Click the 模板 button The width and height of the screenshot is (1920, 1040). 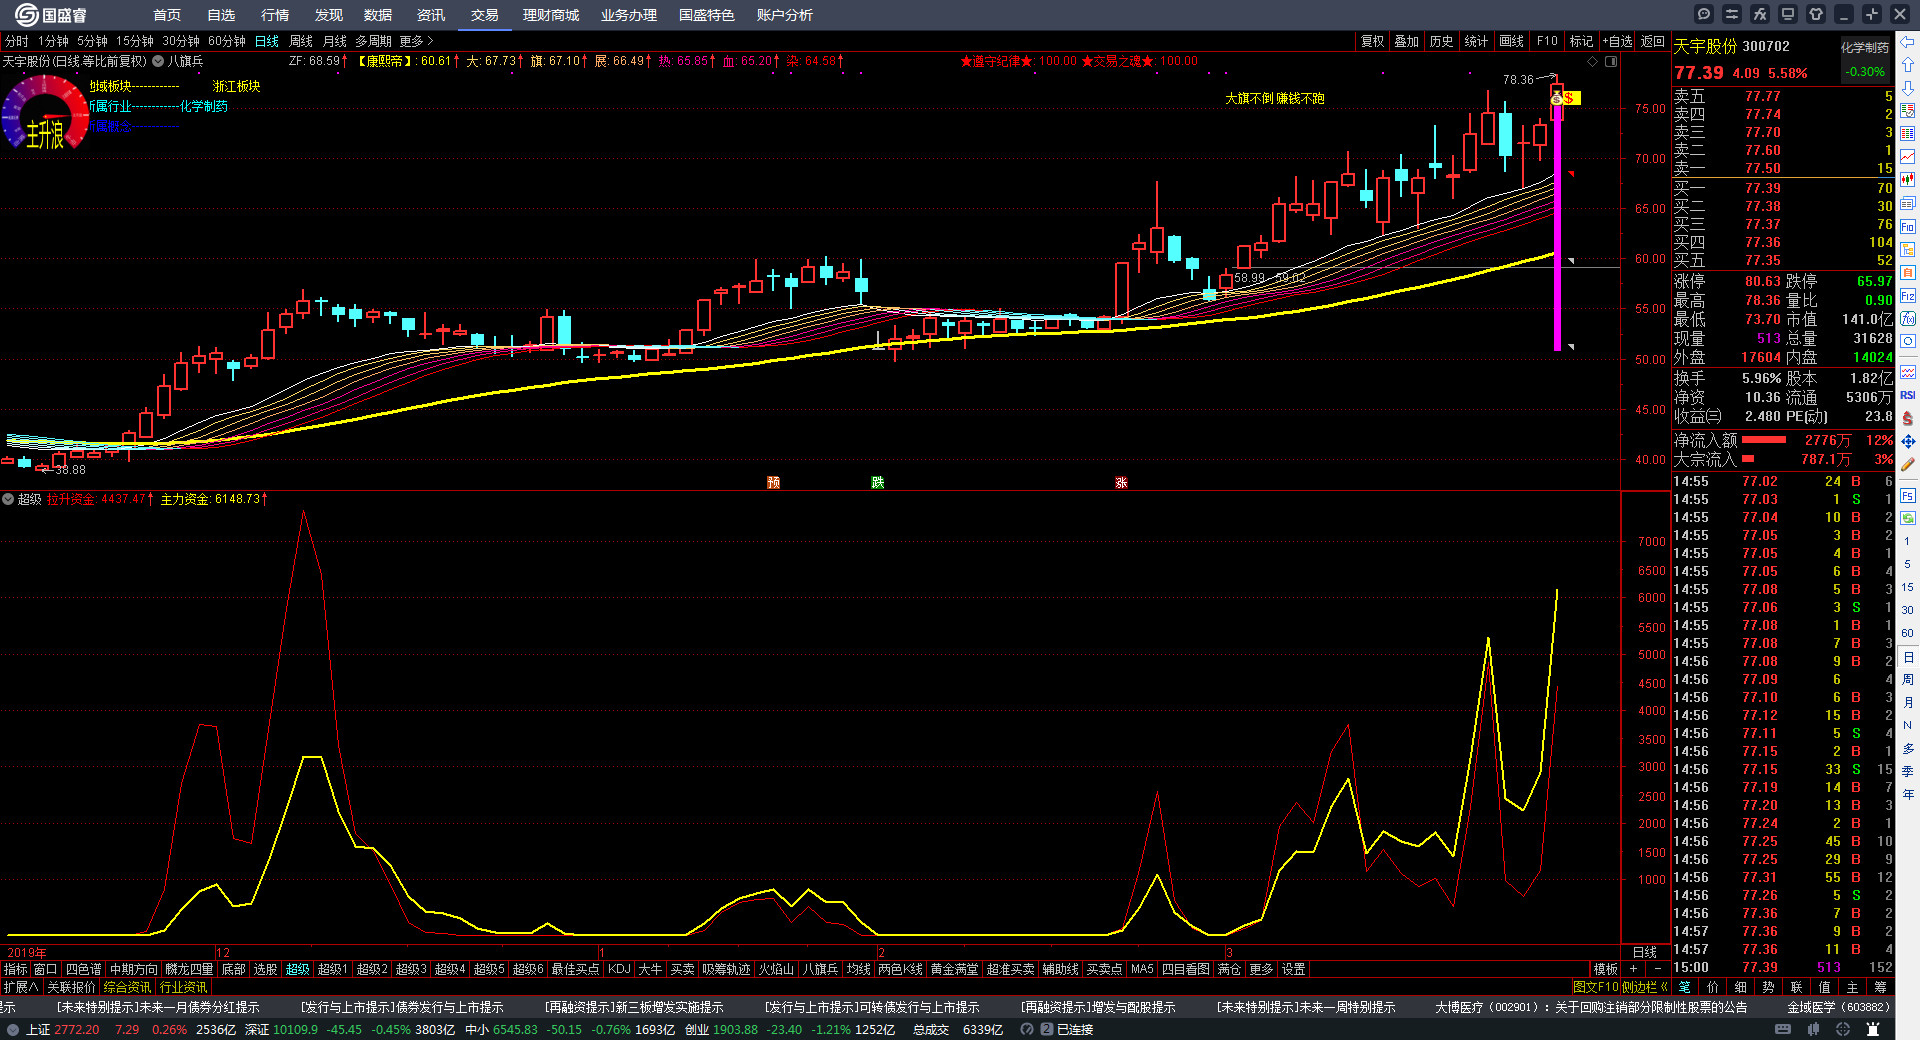click(1606, 969)
